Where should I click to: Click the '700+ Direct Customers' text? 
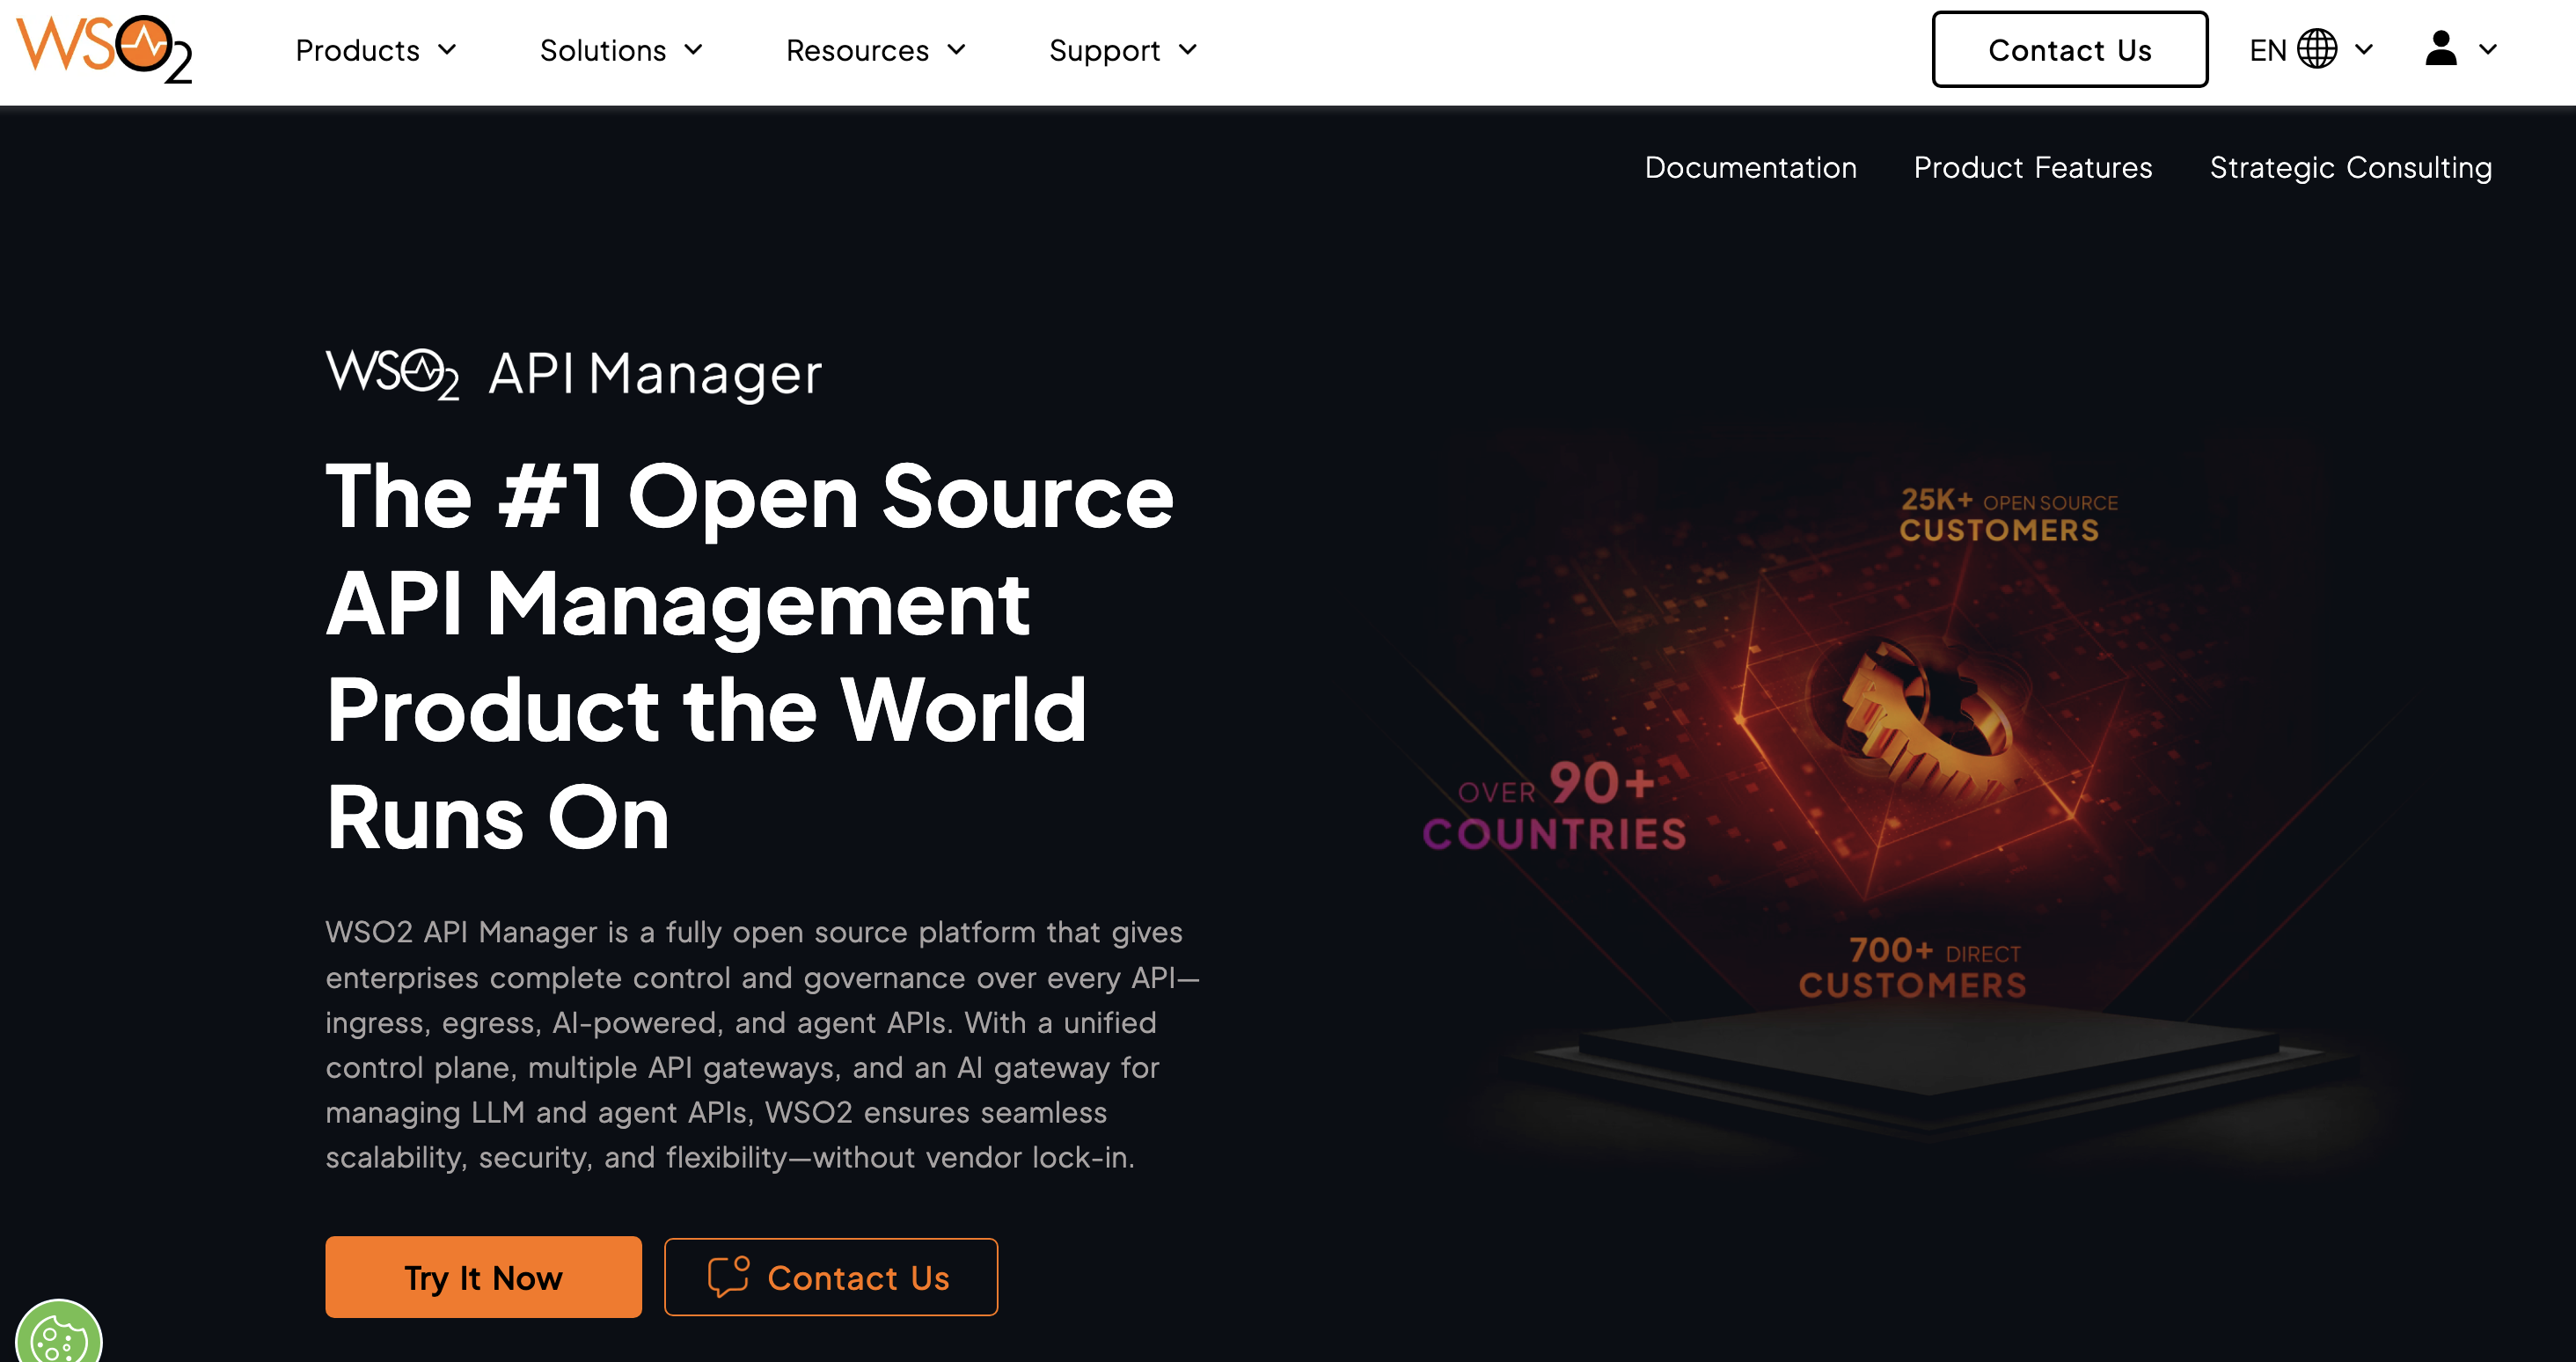[x=1912, y=967]
